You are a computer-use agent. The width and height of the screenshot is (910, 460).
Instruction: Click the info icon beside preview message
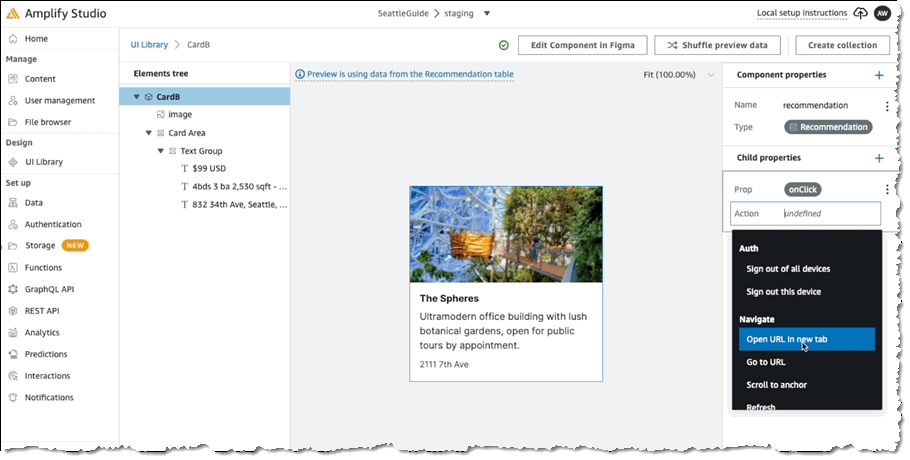[x=300, y=74]
